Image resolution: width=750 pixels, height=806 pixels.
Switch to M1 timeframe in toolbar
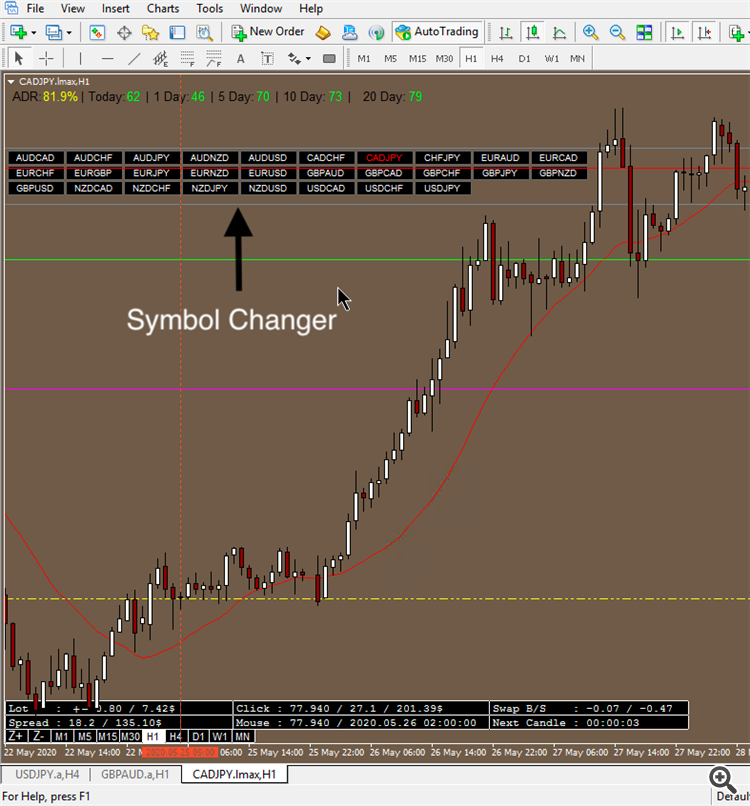pos(364,59)
